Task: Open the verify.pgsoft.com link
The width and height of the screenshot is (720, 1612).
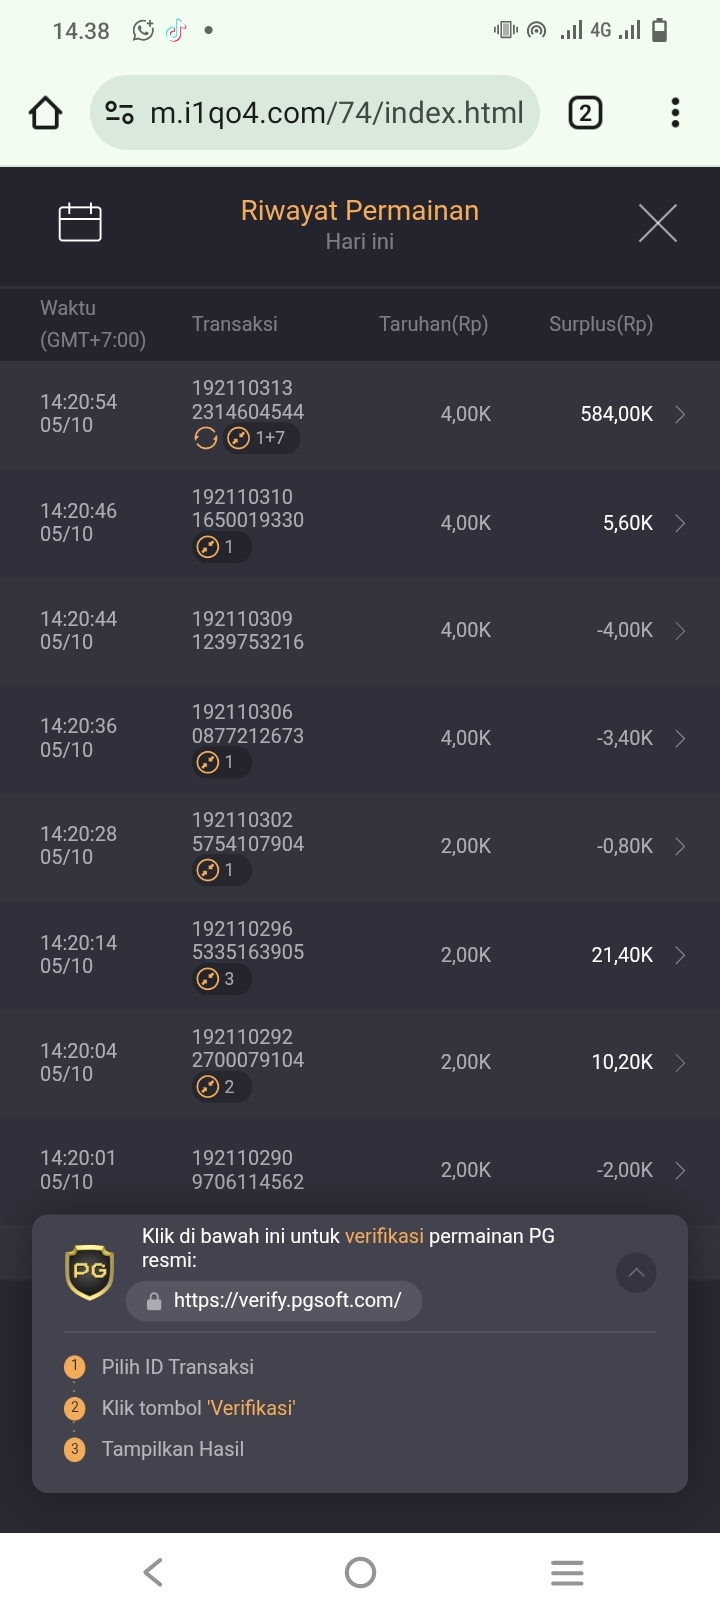Action: pos(274,1300)
